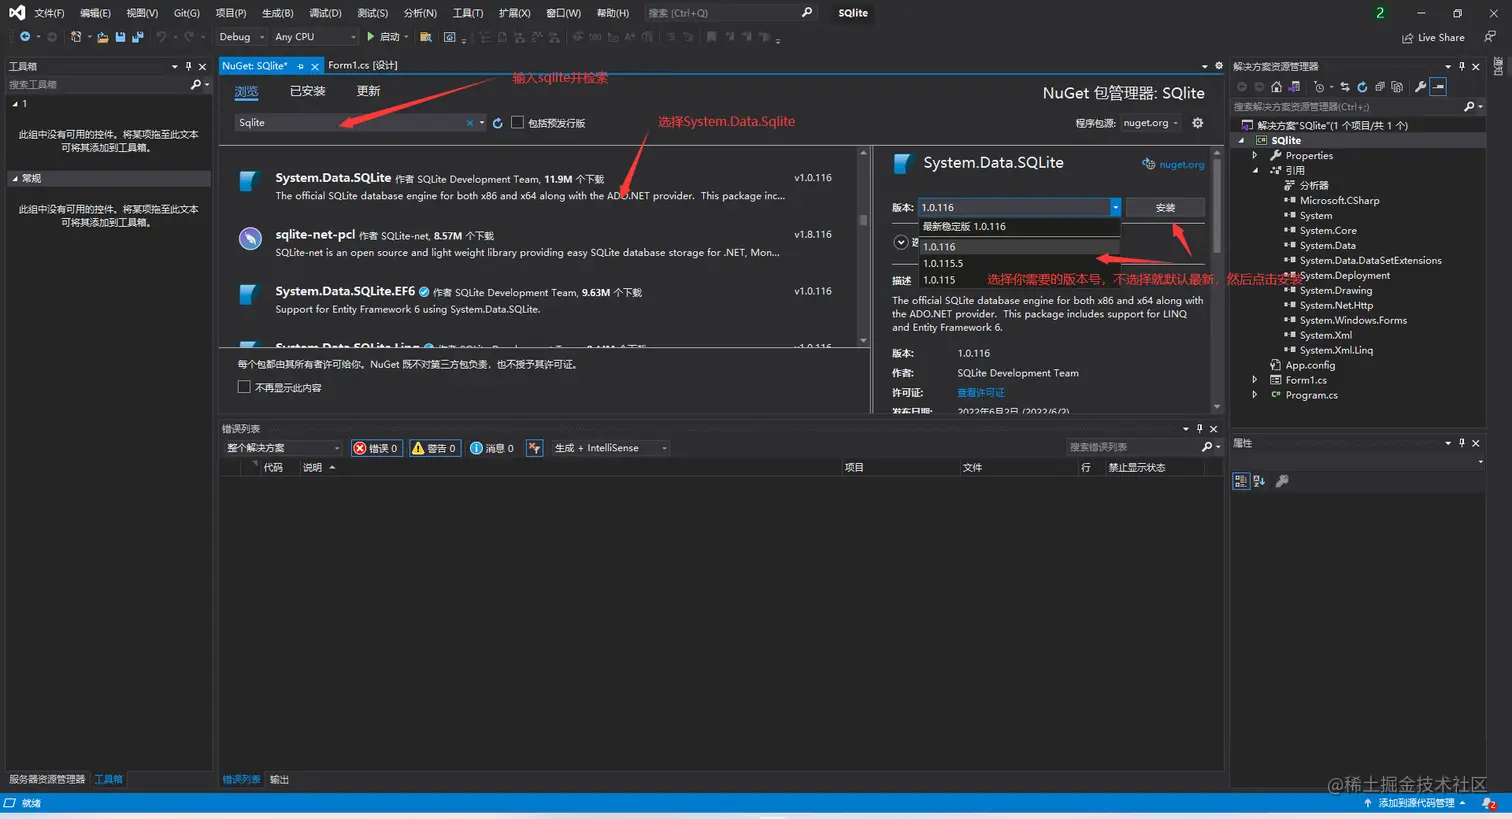The image size is (1512, 819).
Task: Click Alphabetical sort icon in Properties panel
Action: (1259, 481)
